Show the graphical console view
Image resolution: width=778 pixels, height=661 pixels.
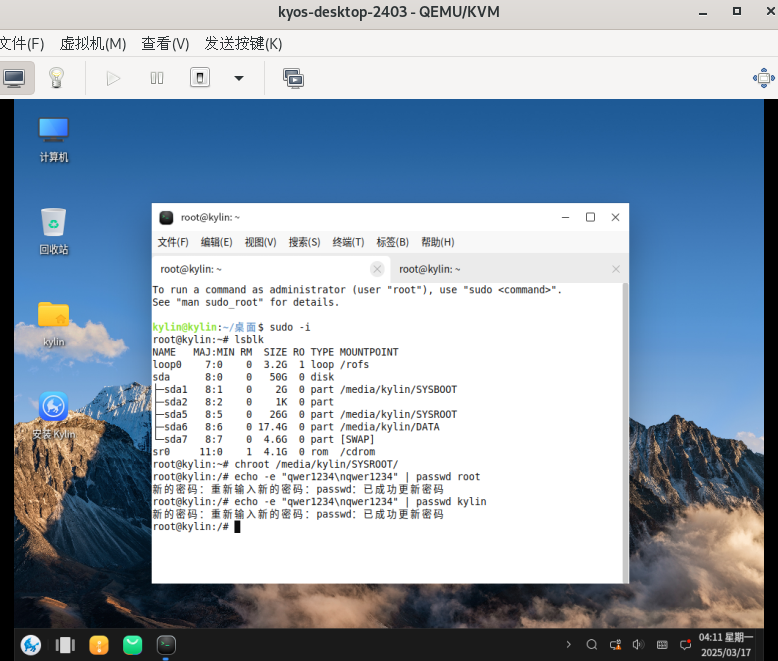14,78
